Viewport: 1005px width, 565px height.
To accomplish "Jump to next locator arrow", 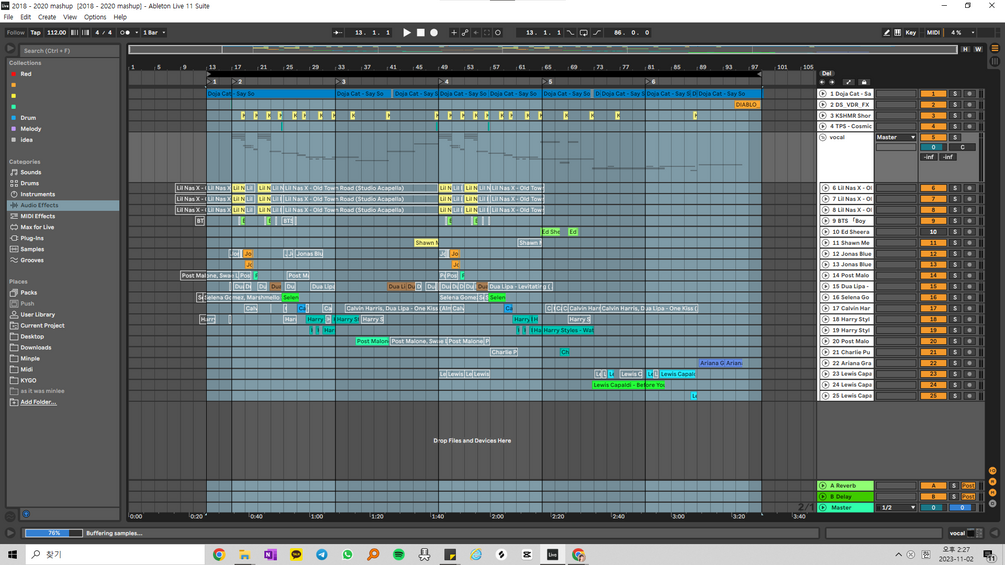I will pyautogui.click(x=832, y=82).
